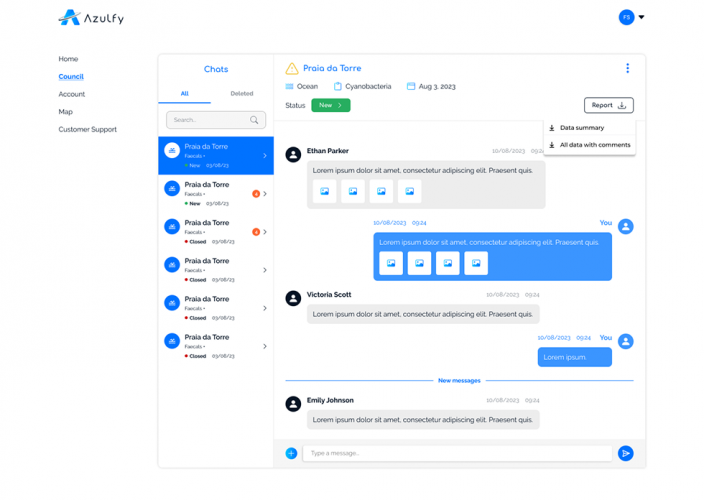This screenshot has width=704, height=500.
Task: Focus the Type a message field
Action: tap(457, 453)
